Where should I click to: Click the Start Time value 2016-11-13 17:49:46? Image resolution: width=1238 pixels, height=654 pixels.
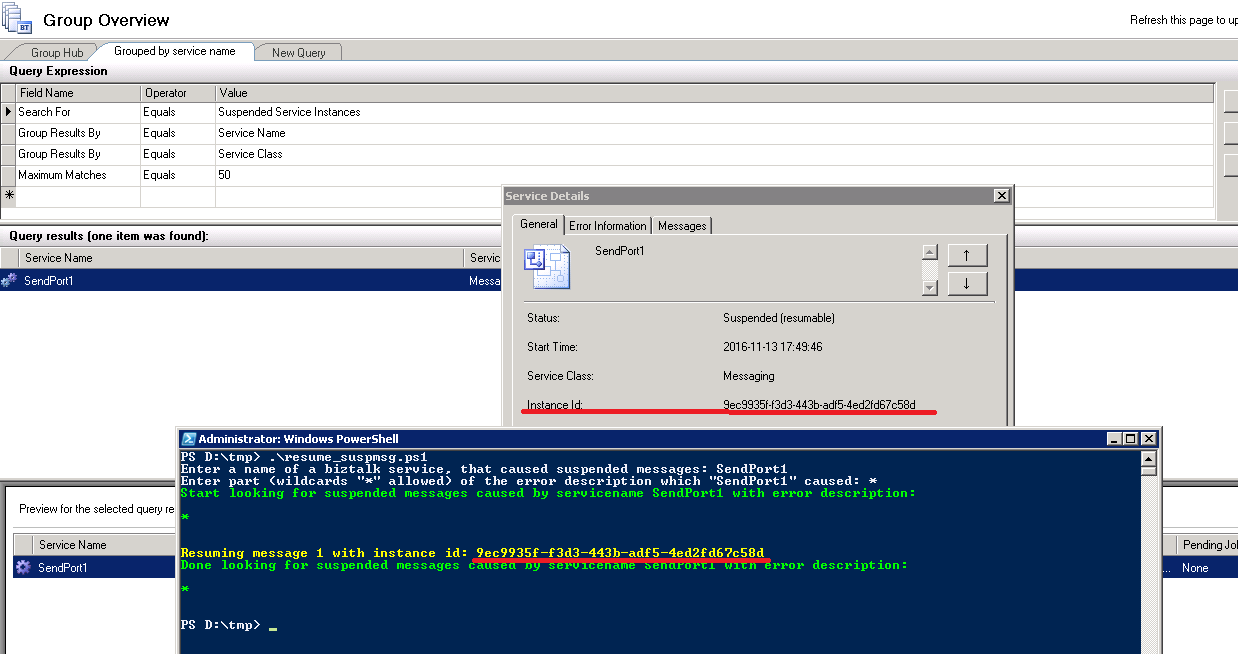coord(773,347)
